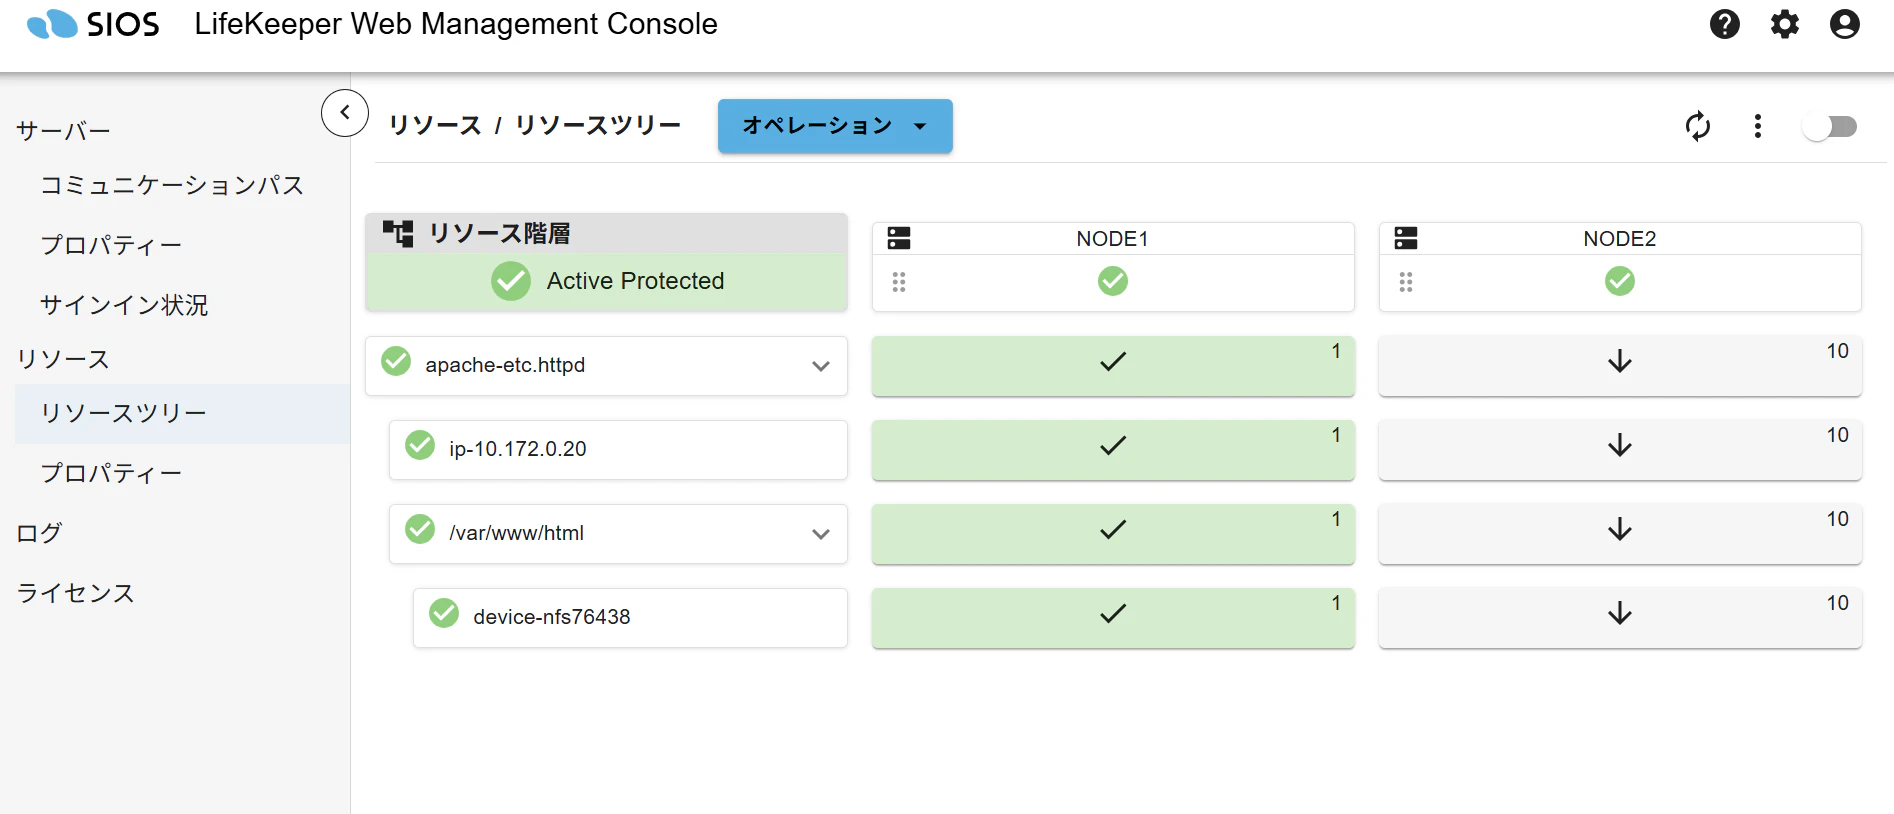
Task: Collapse the /var/www/html resource chevron
Action: 821,534
